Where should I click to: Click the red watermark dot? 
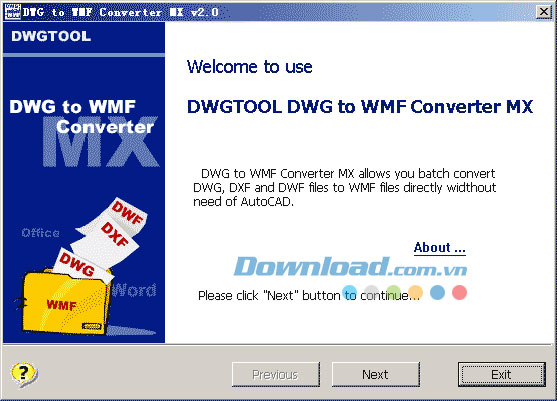pos(459,292)
